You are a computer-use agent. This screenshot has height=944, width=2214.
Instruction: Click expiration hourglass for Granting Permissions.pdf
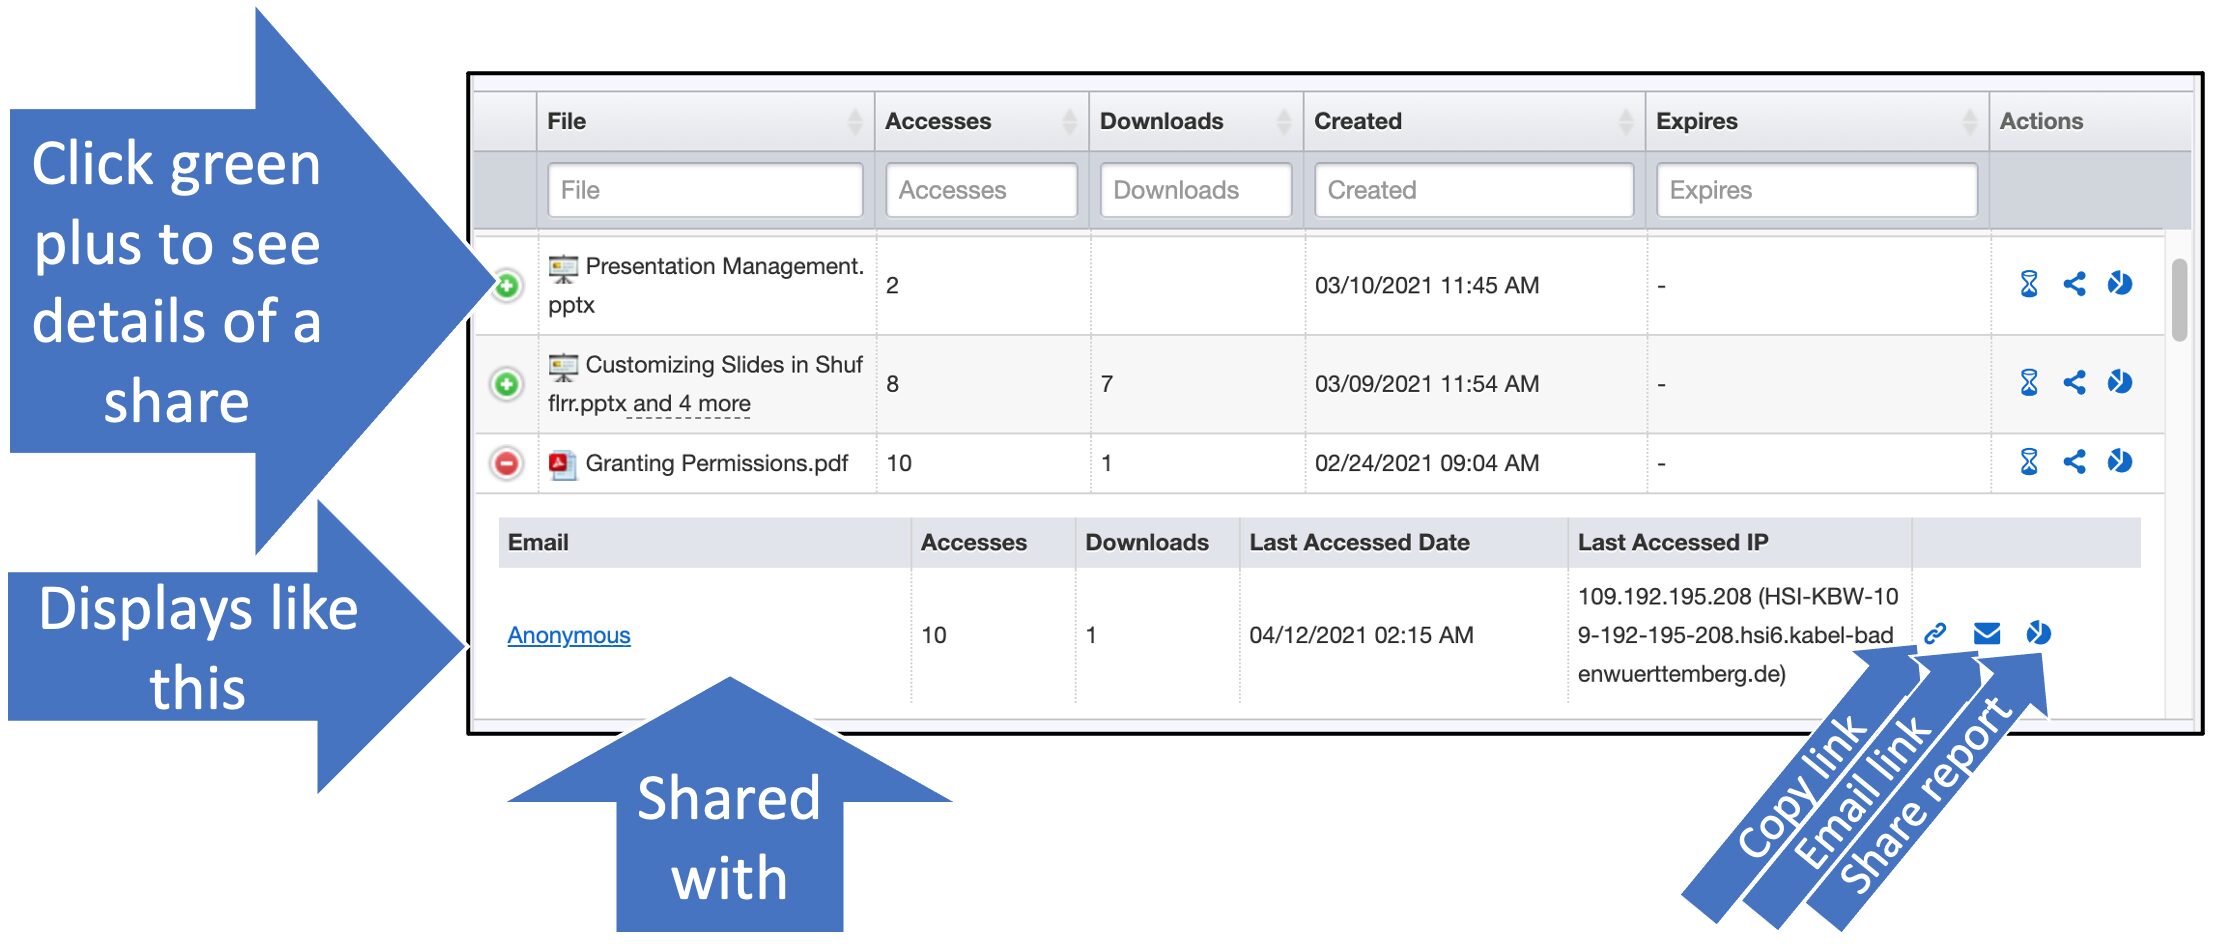click(2029, 461)
